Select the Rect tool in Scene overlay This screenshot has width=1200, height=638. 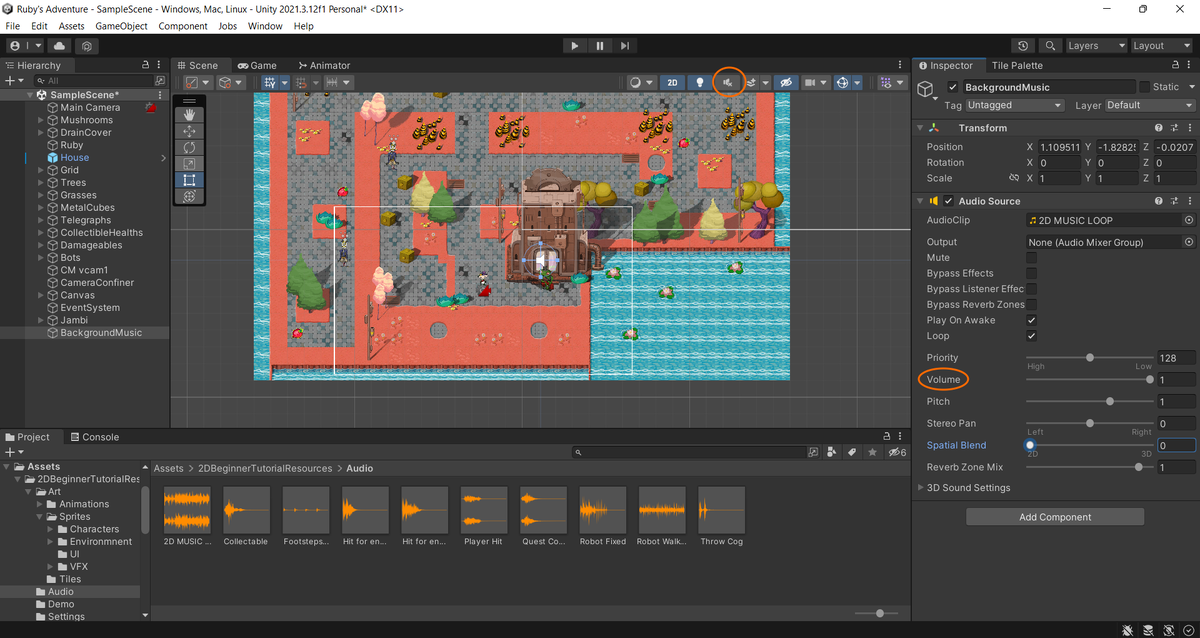point(189,180)
